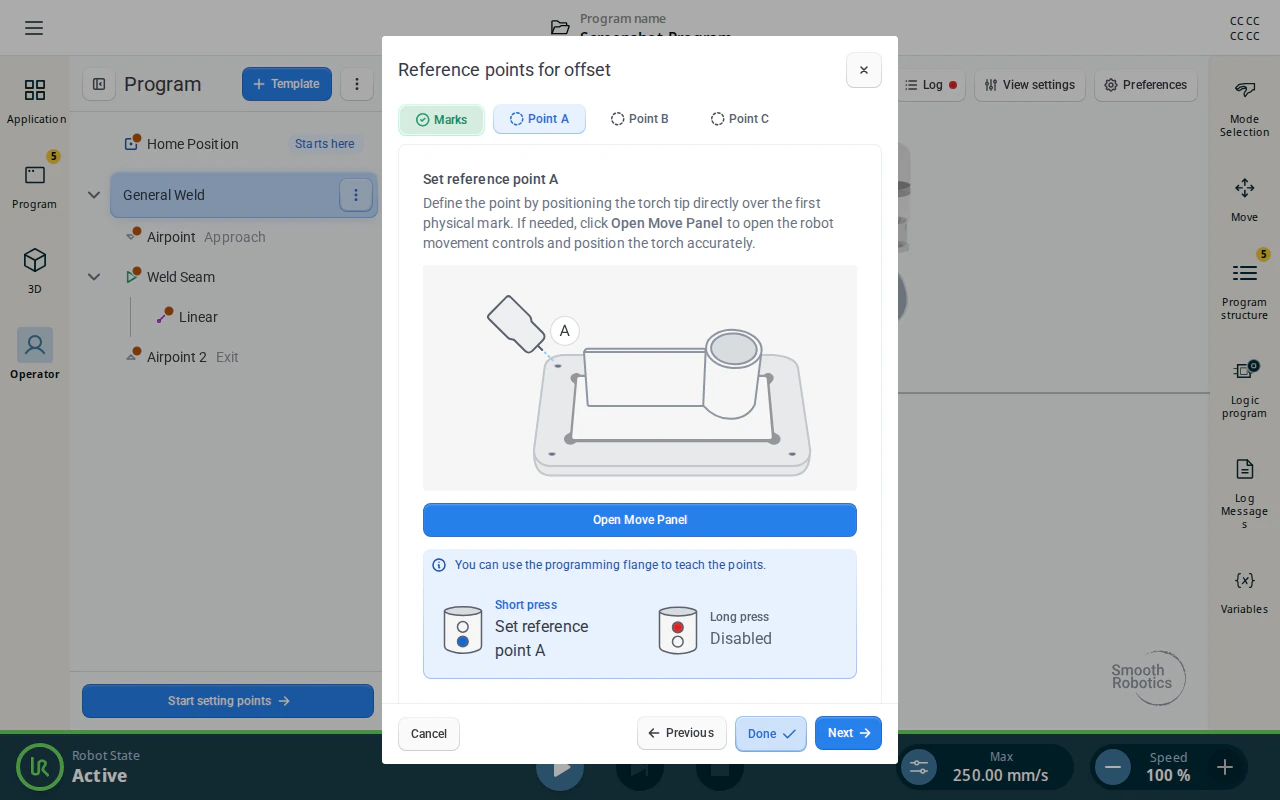This screenshot has width=1280, height=800.
Task: Select the Airpoint 2 Exit node
Action: (193, 357)
